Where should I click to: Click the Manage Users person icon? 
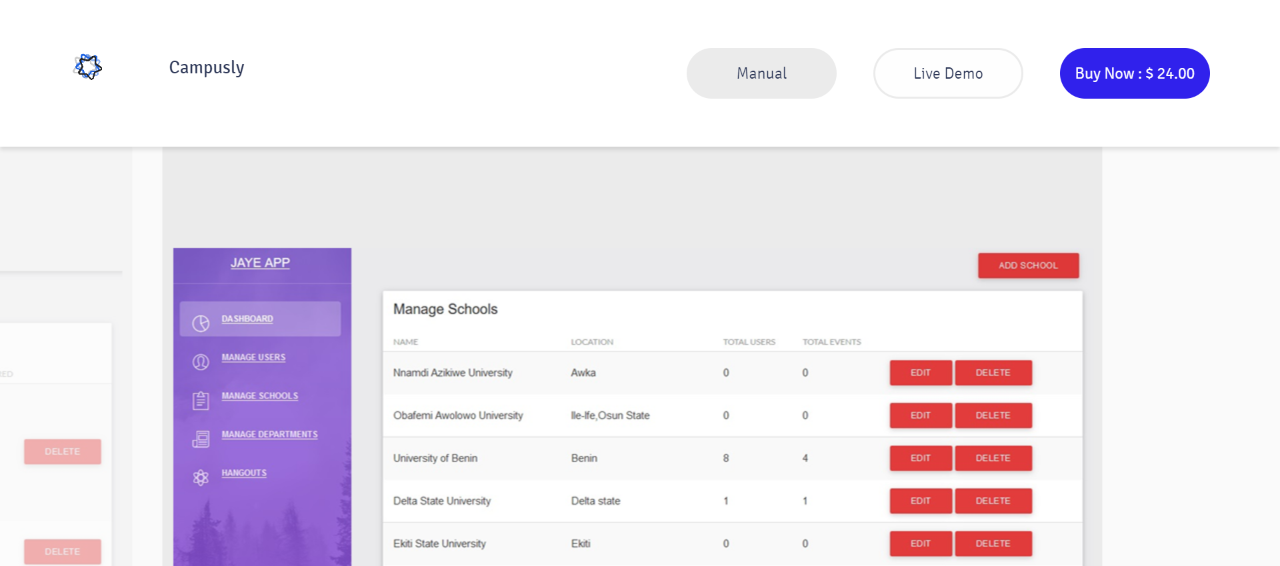tap(201, 362)
